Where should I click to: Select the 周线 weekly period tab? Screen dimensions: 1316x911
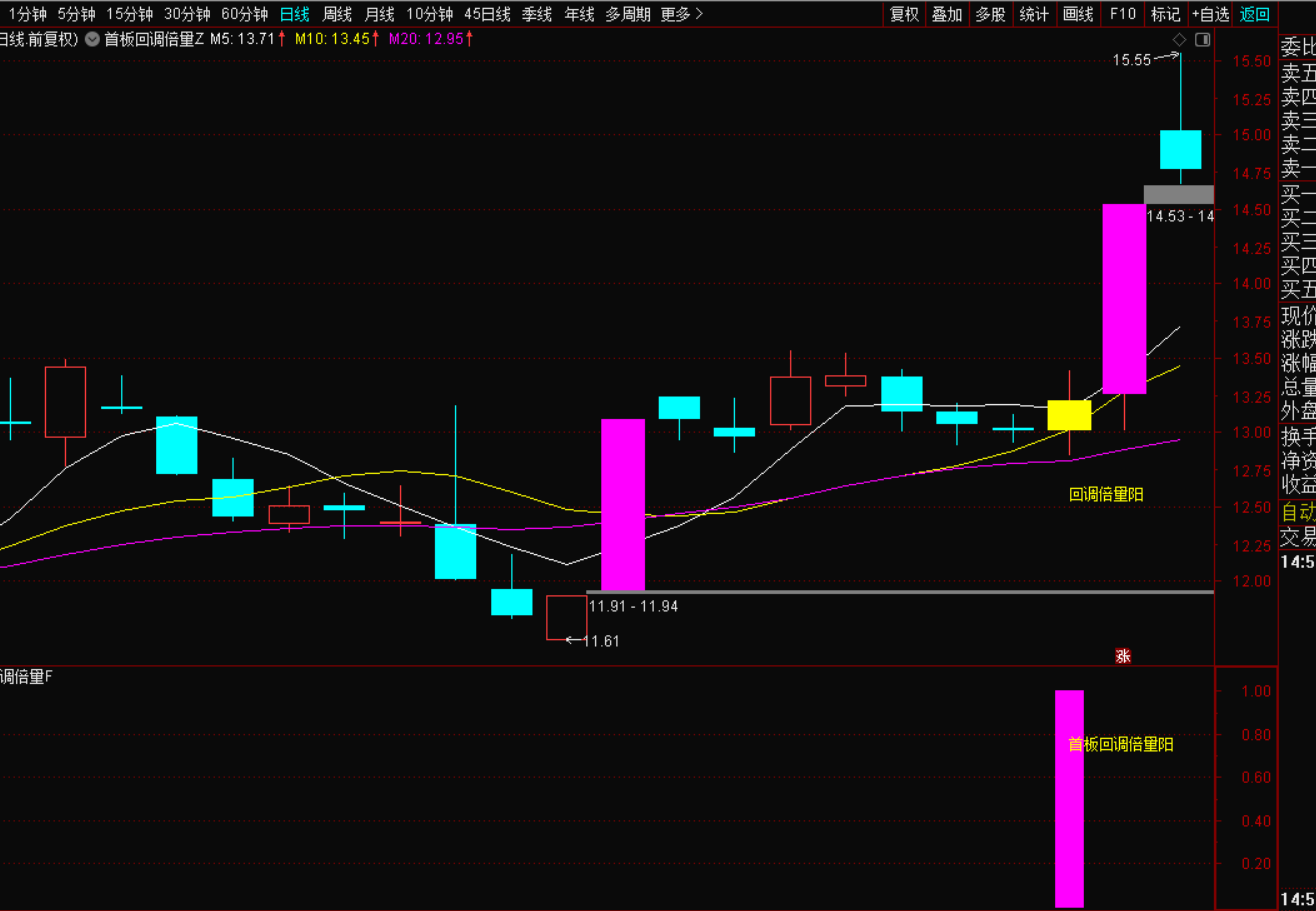point(337,14)
